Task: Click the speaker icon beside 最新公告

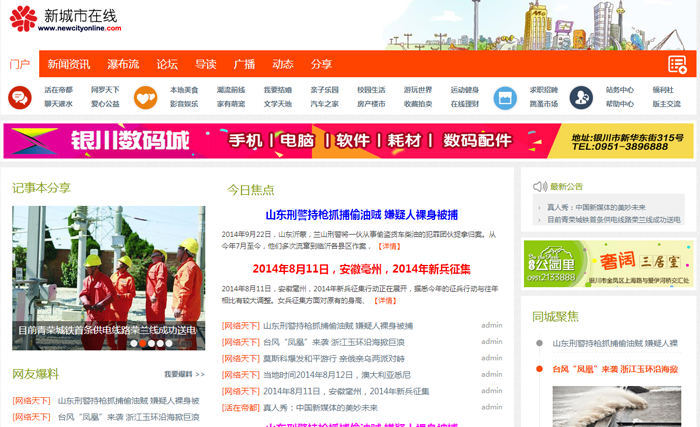Action: tap(540, 186)
